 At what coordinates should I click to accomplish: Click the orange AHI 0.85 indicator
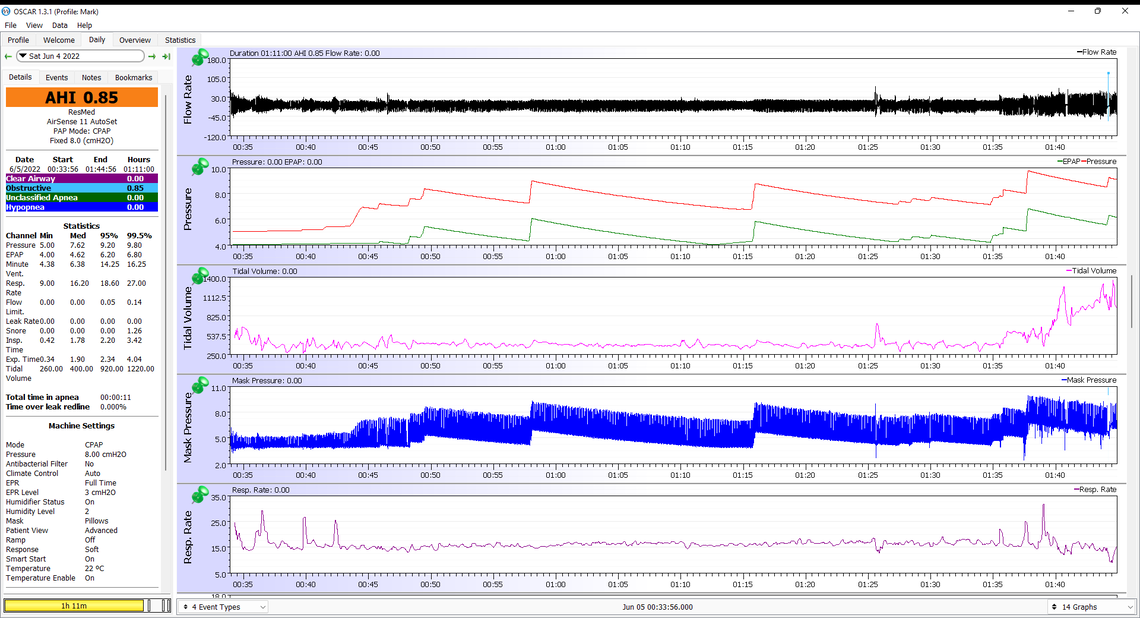point(81,97)
